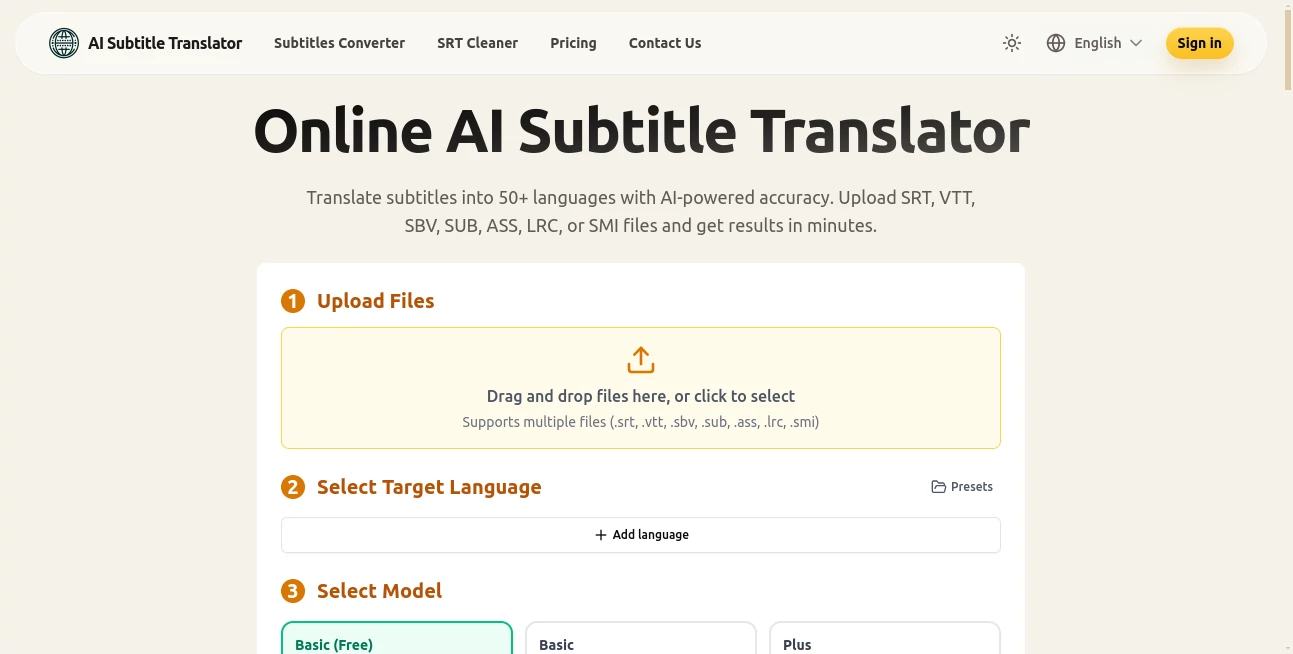This screenshot has height=654, width=1293.
Task: Select the Plus model card
Action: pos(885,638)
